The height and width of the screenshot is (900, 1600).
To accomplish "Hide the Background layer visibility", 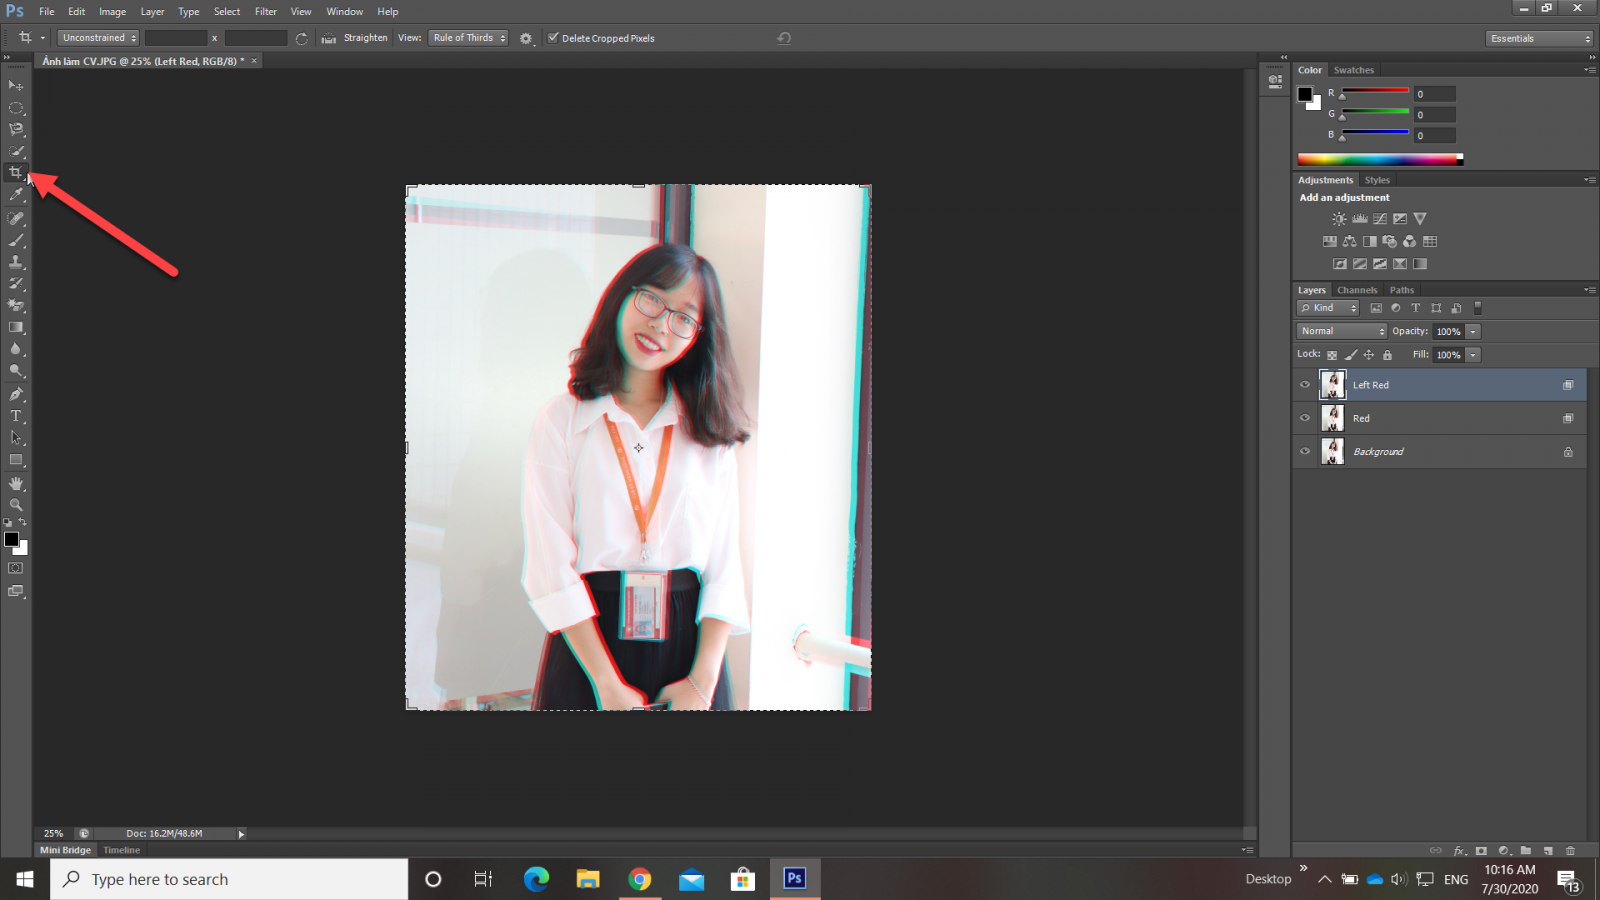I will tap(1305, 452).
